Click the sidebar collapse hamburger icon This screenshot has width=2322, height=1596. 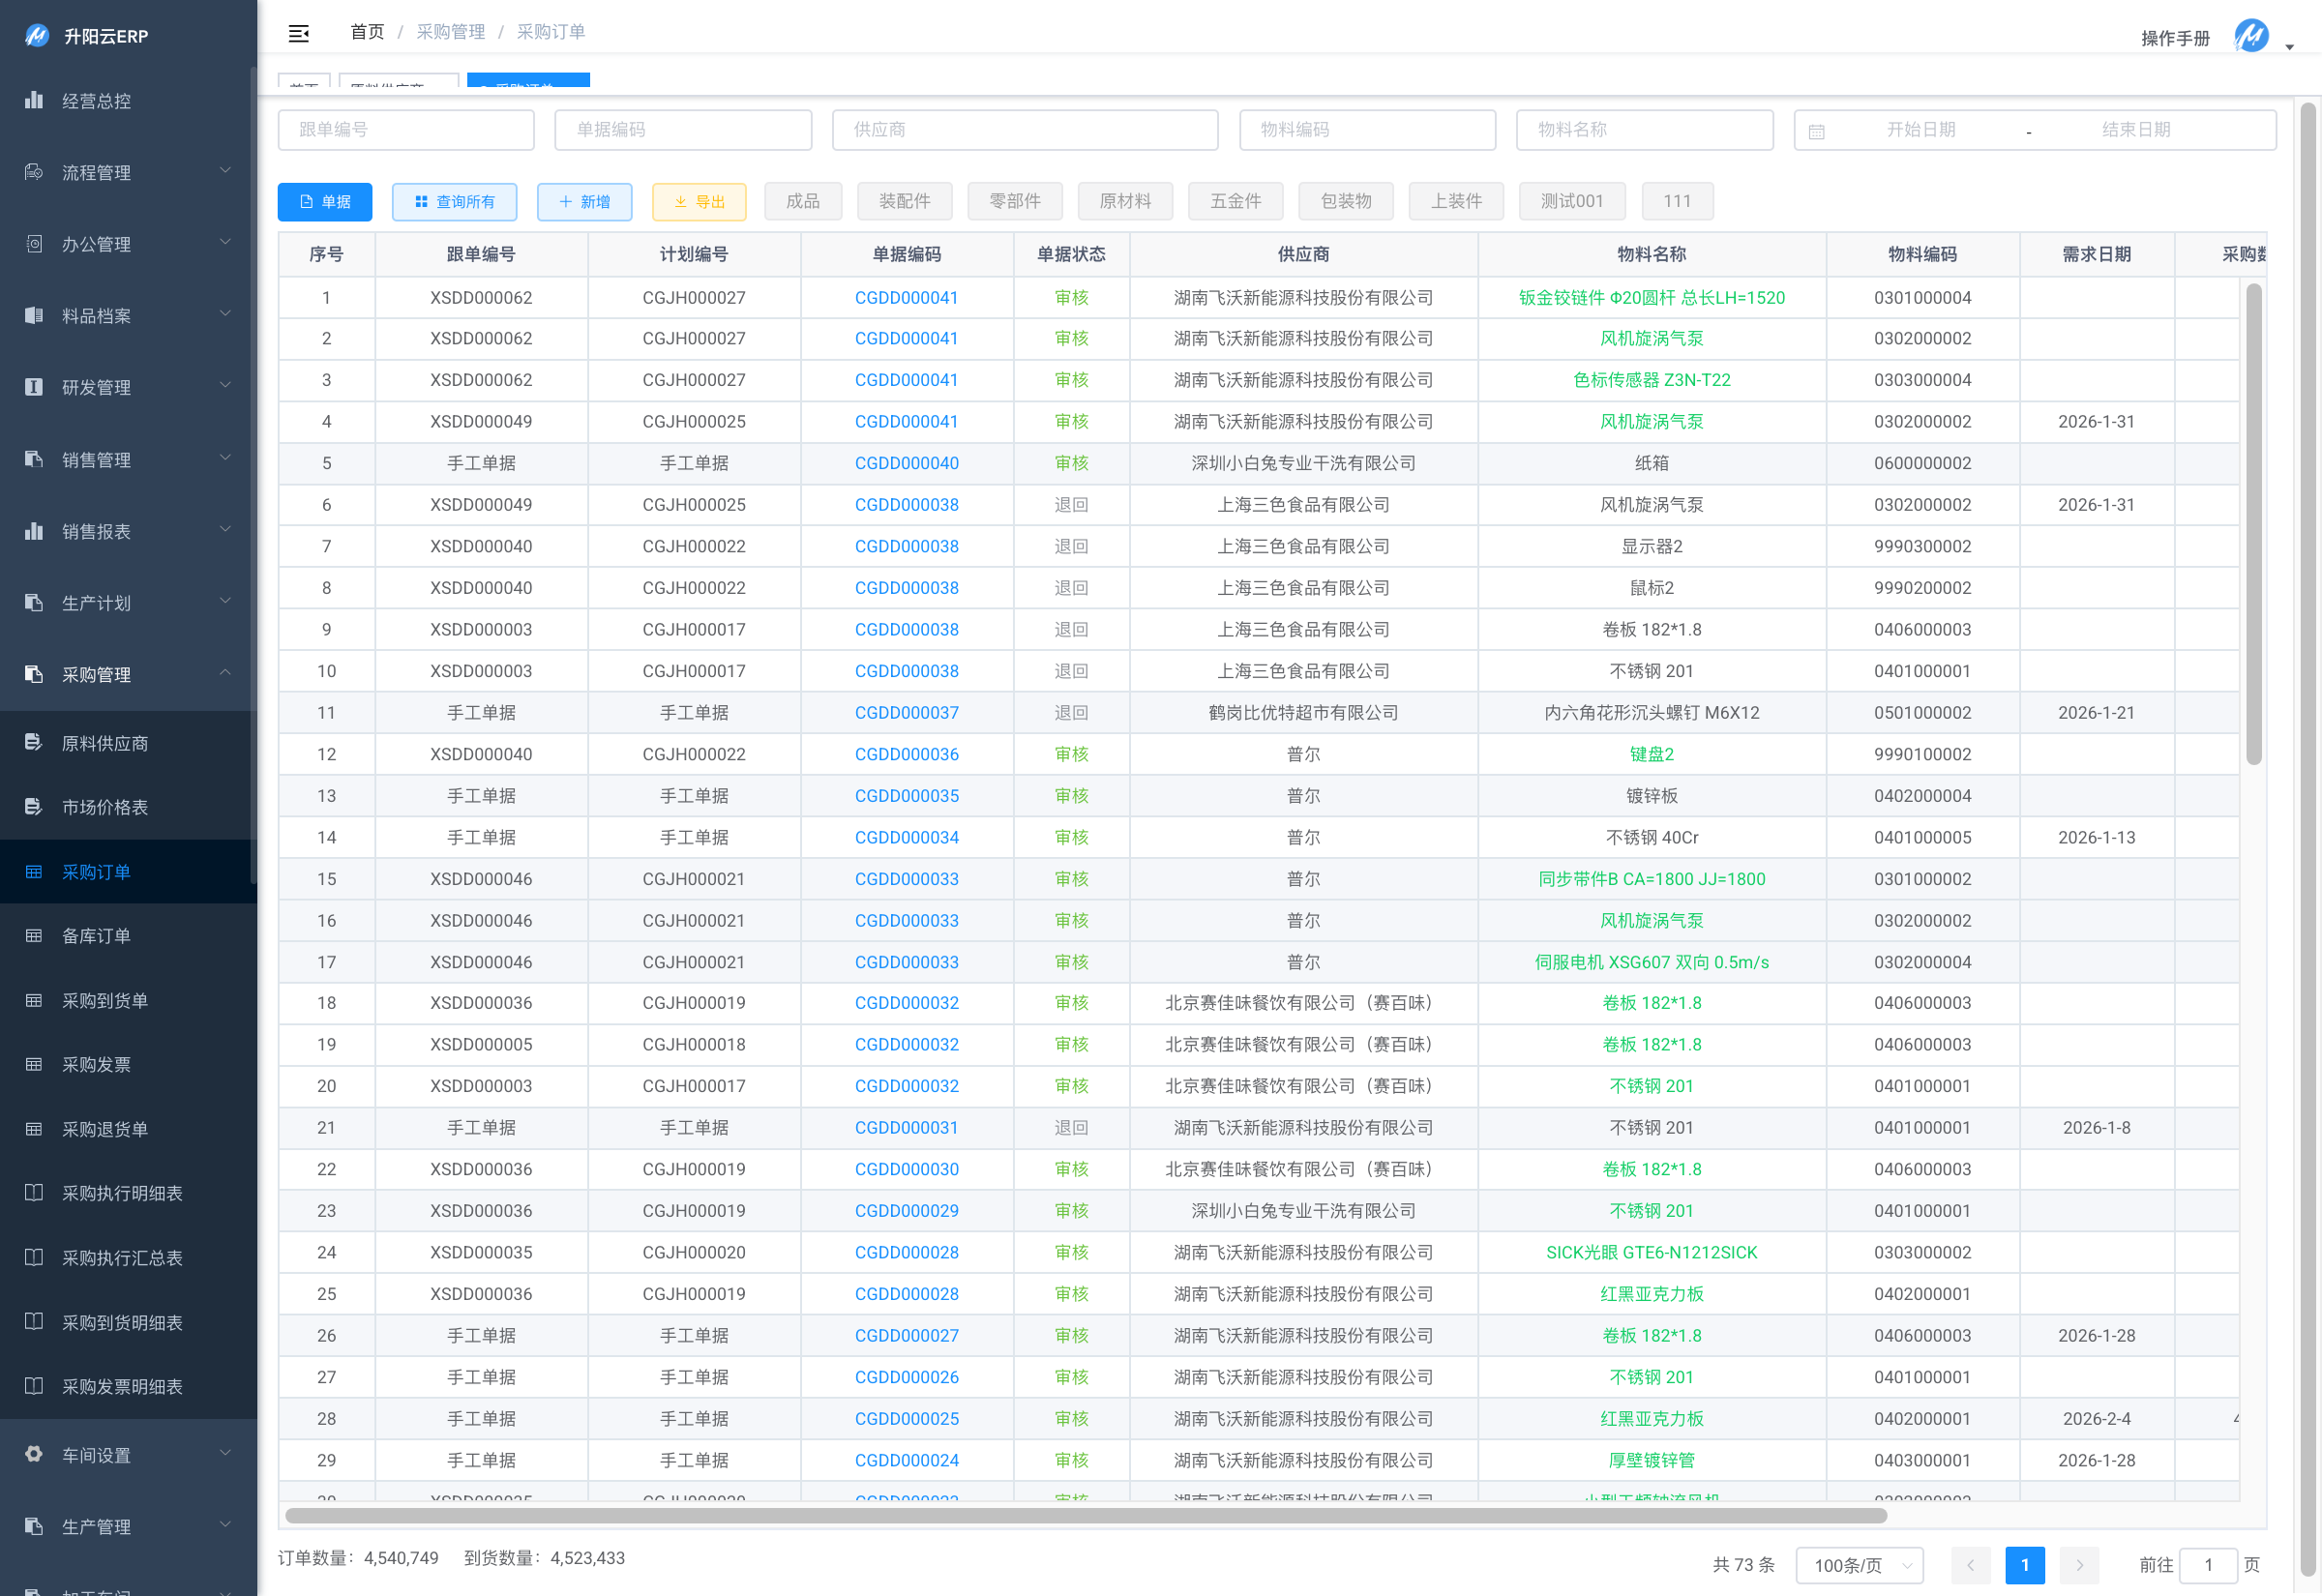click(298, 33)
